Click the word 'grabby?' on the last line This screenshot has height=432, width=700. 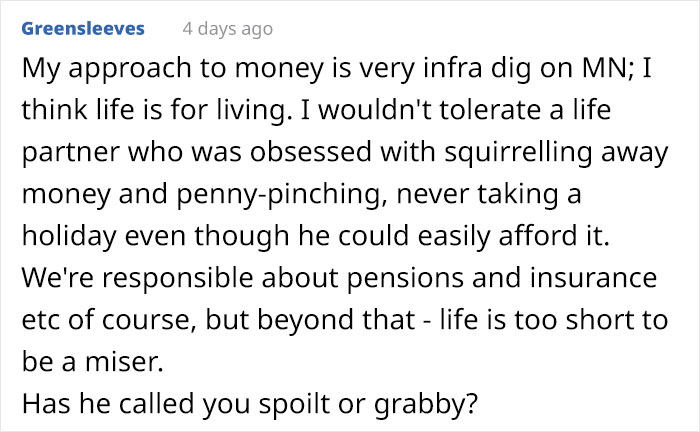[425, 404]
